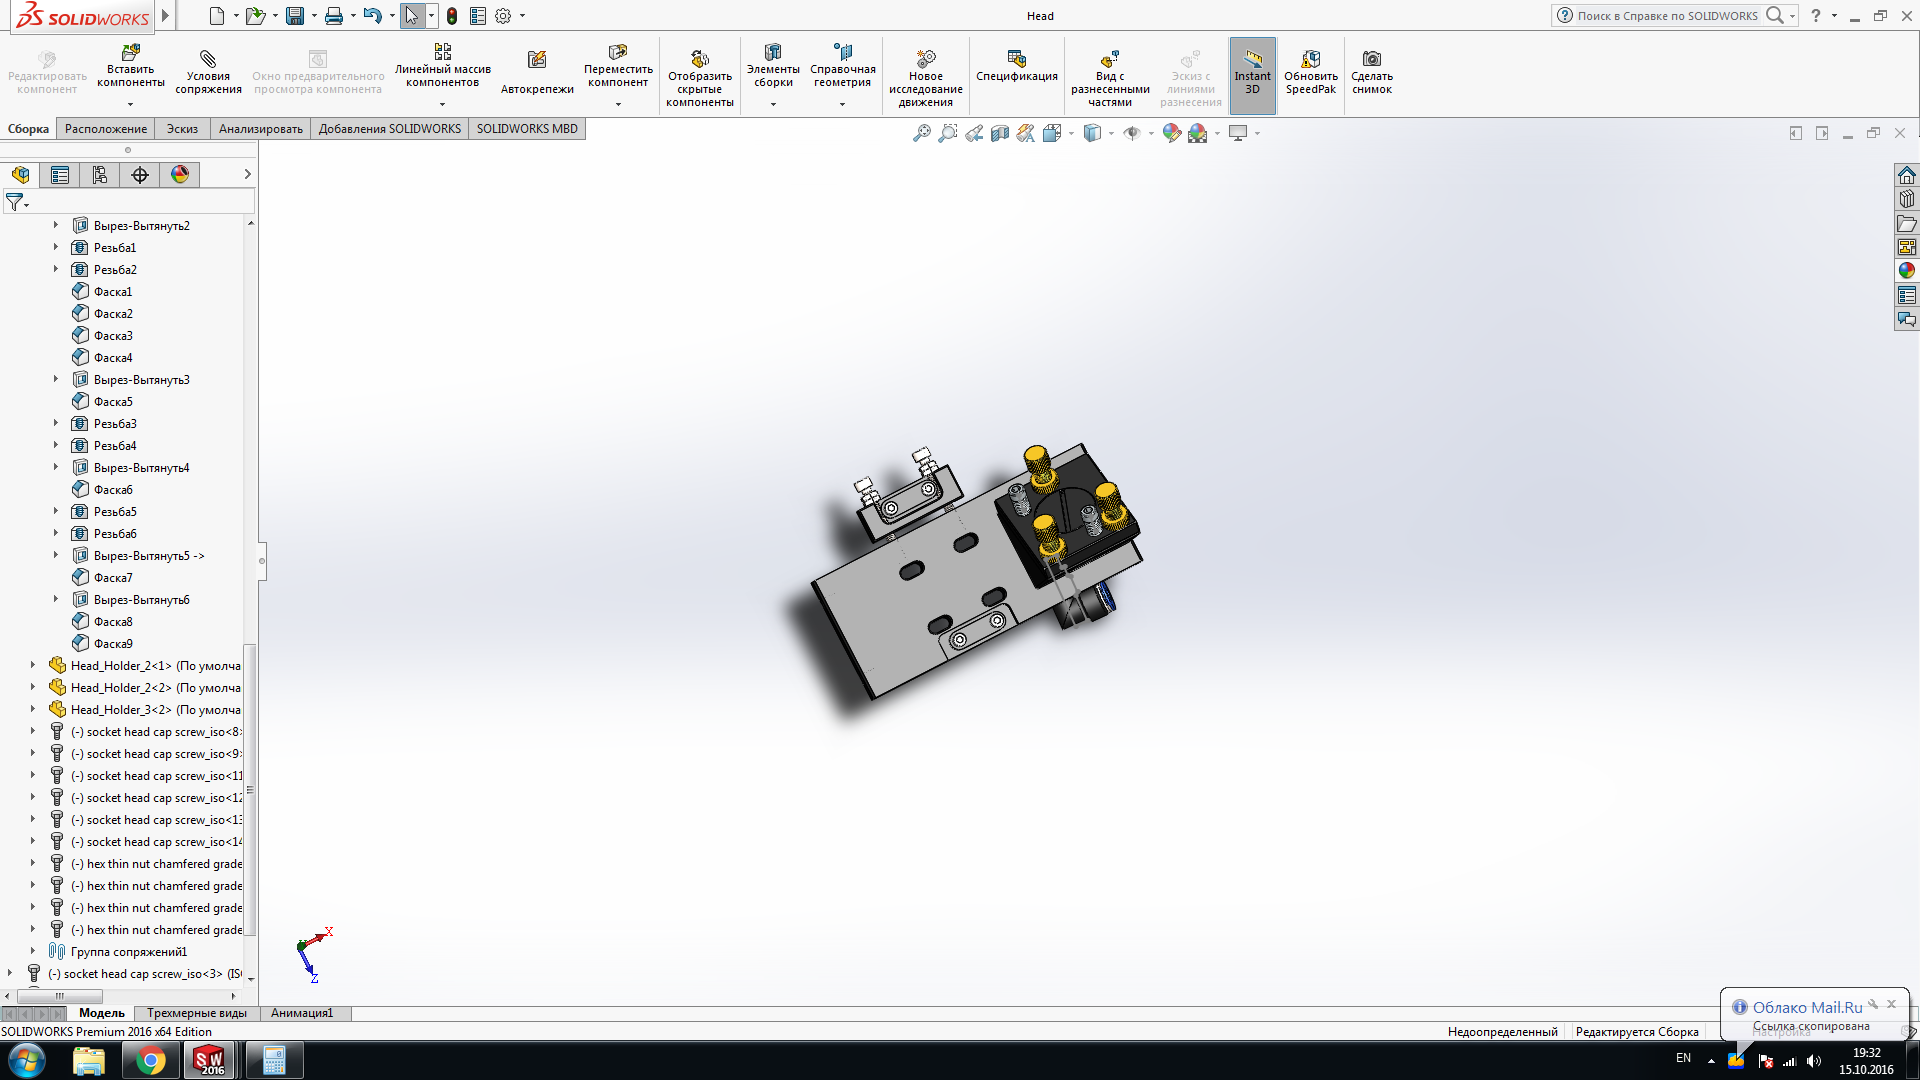
Task: Toggle the Instant 3D button
Action: [x=1252, y=75]
